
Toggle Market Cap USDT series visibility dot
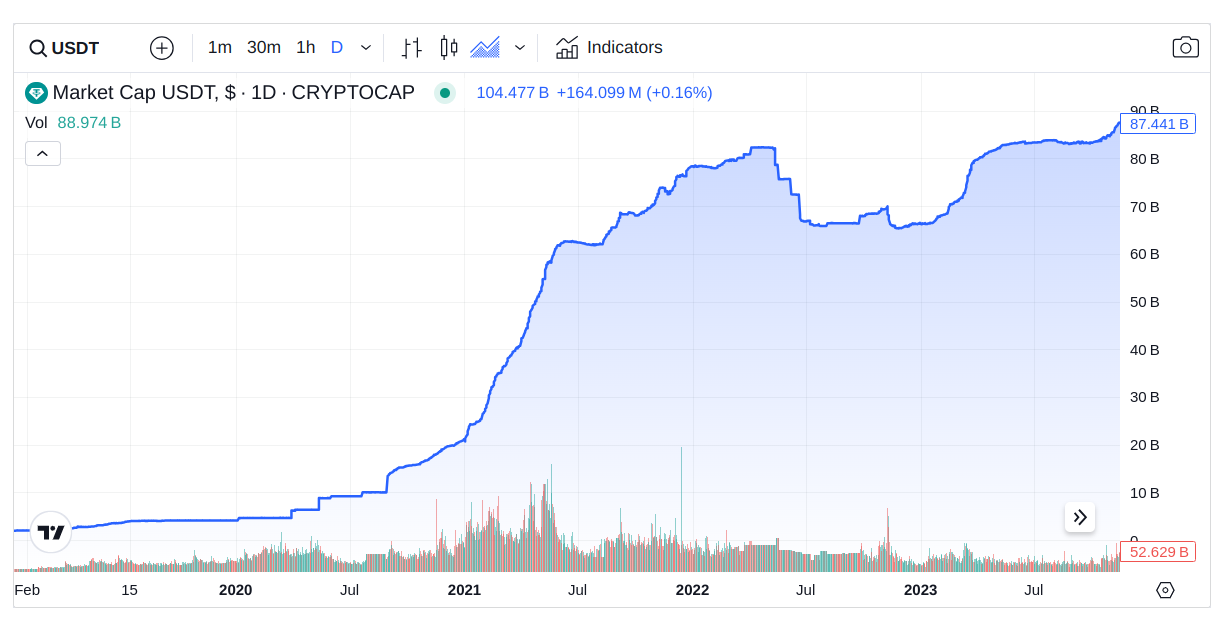[x=444, y=92]
